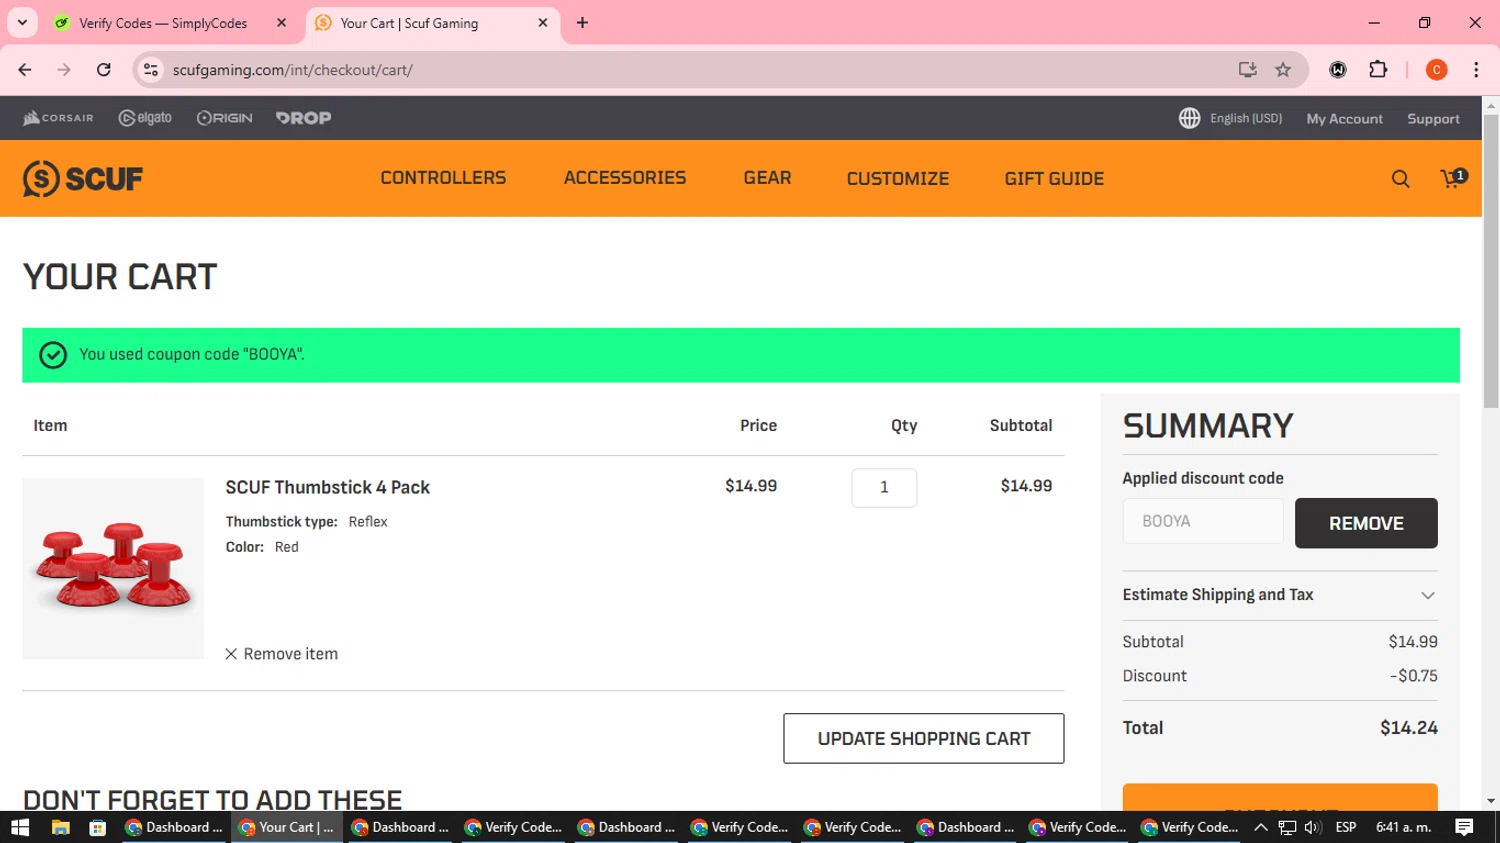Open Chrome three-dot menu
1500x843 pixels.
click(1476, 70)
